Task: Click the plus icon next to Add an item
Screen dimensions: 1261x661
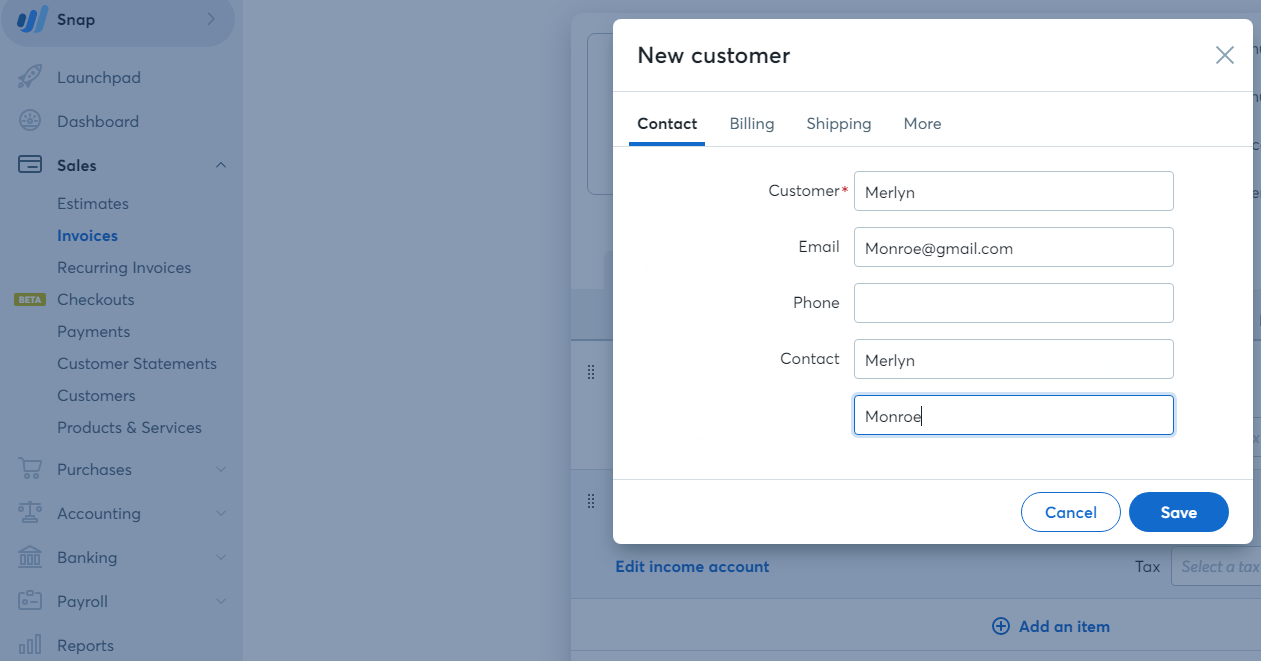Action: (x=1000, y=626)
